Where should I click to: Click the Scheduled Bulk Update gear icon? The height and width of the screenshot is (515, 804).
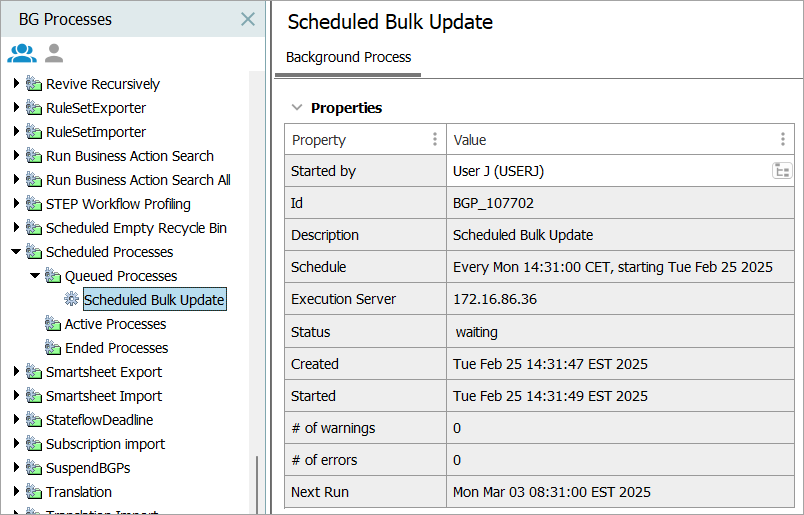pyautogui.click(x=71, y=299)
